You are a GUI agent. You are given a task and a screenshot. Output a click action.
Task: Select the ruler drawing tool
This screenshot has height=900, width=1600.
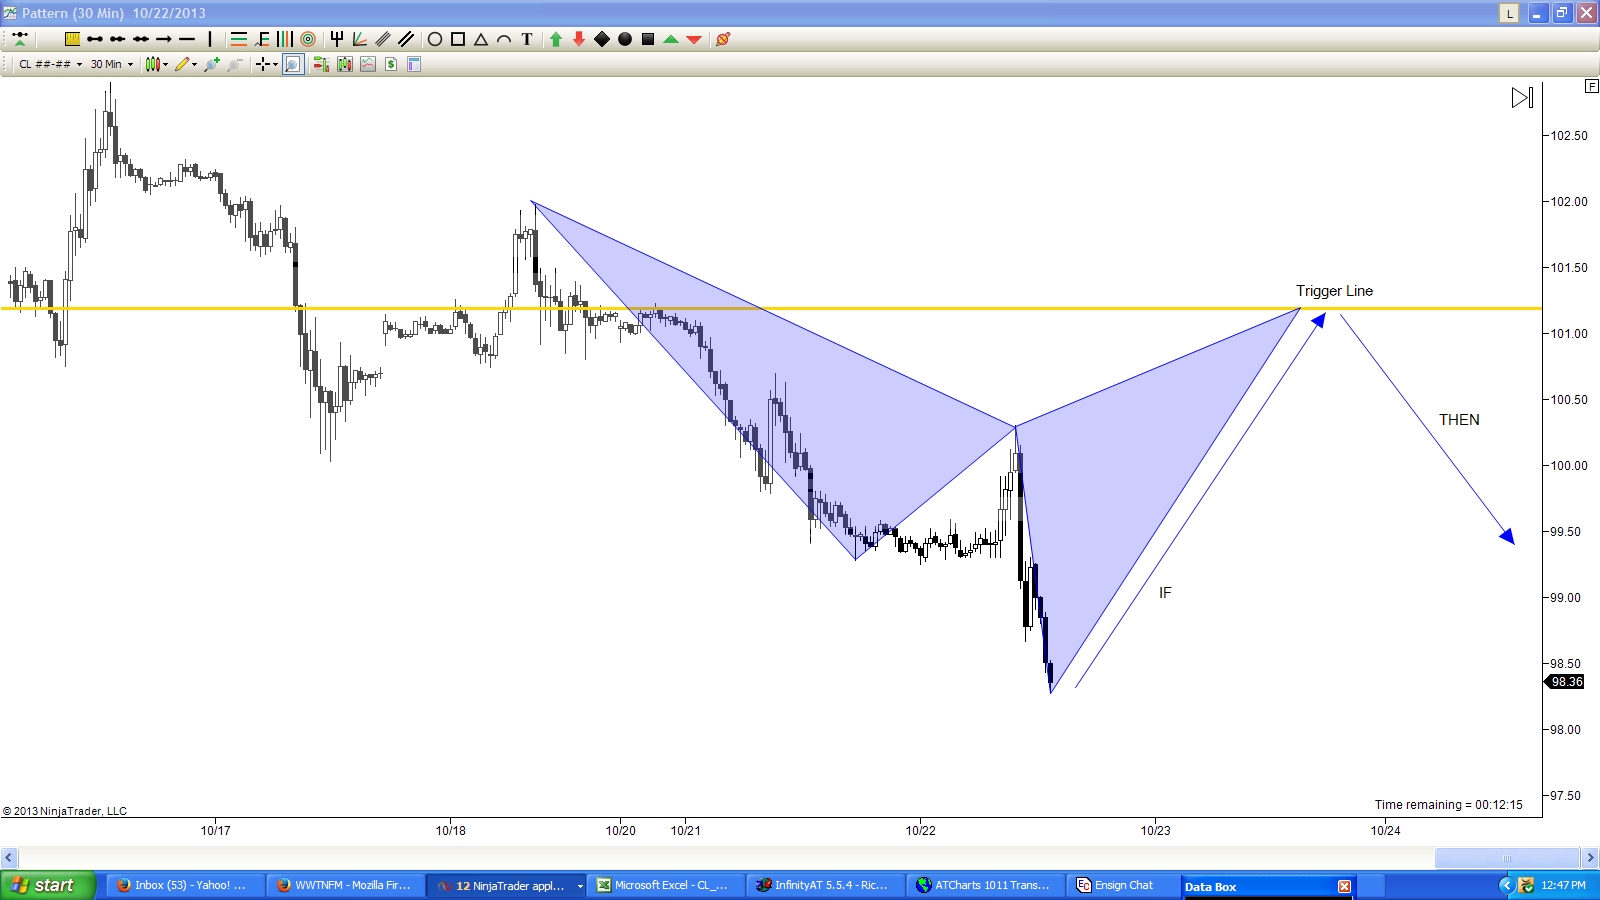(72, 39)
